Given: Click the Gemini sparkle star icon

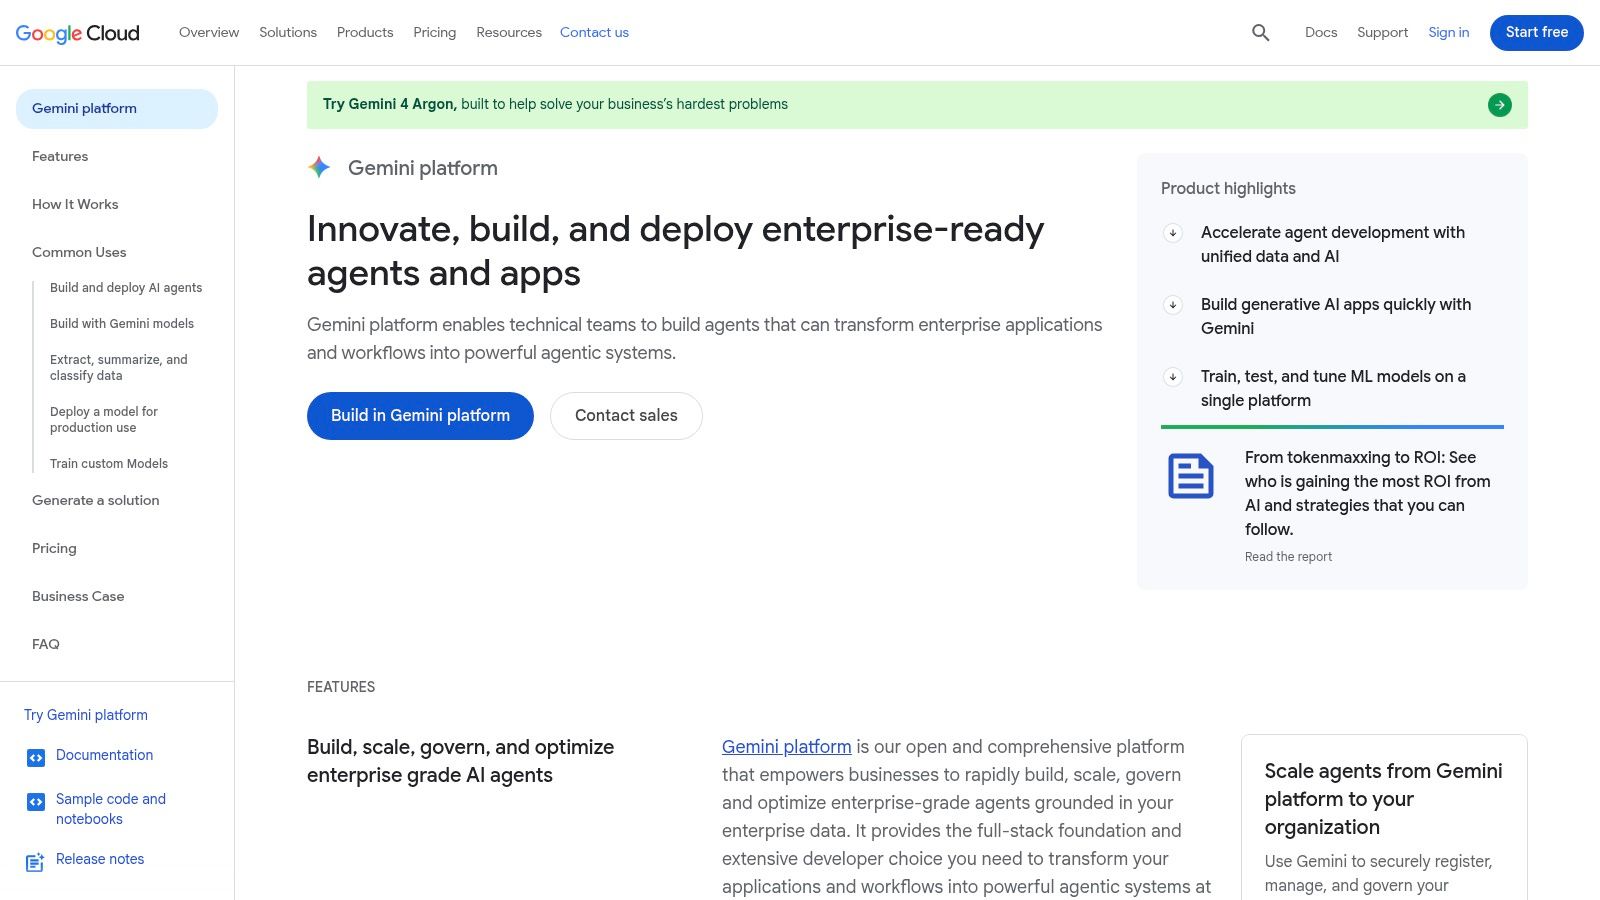Looking at the screenshot, I should pyautogui.click(x=319, y=168).
